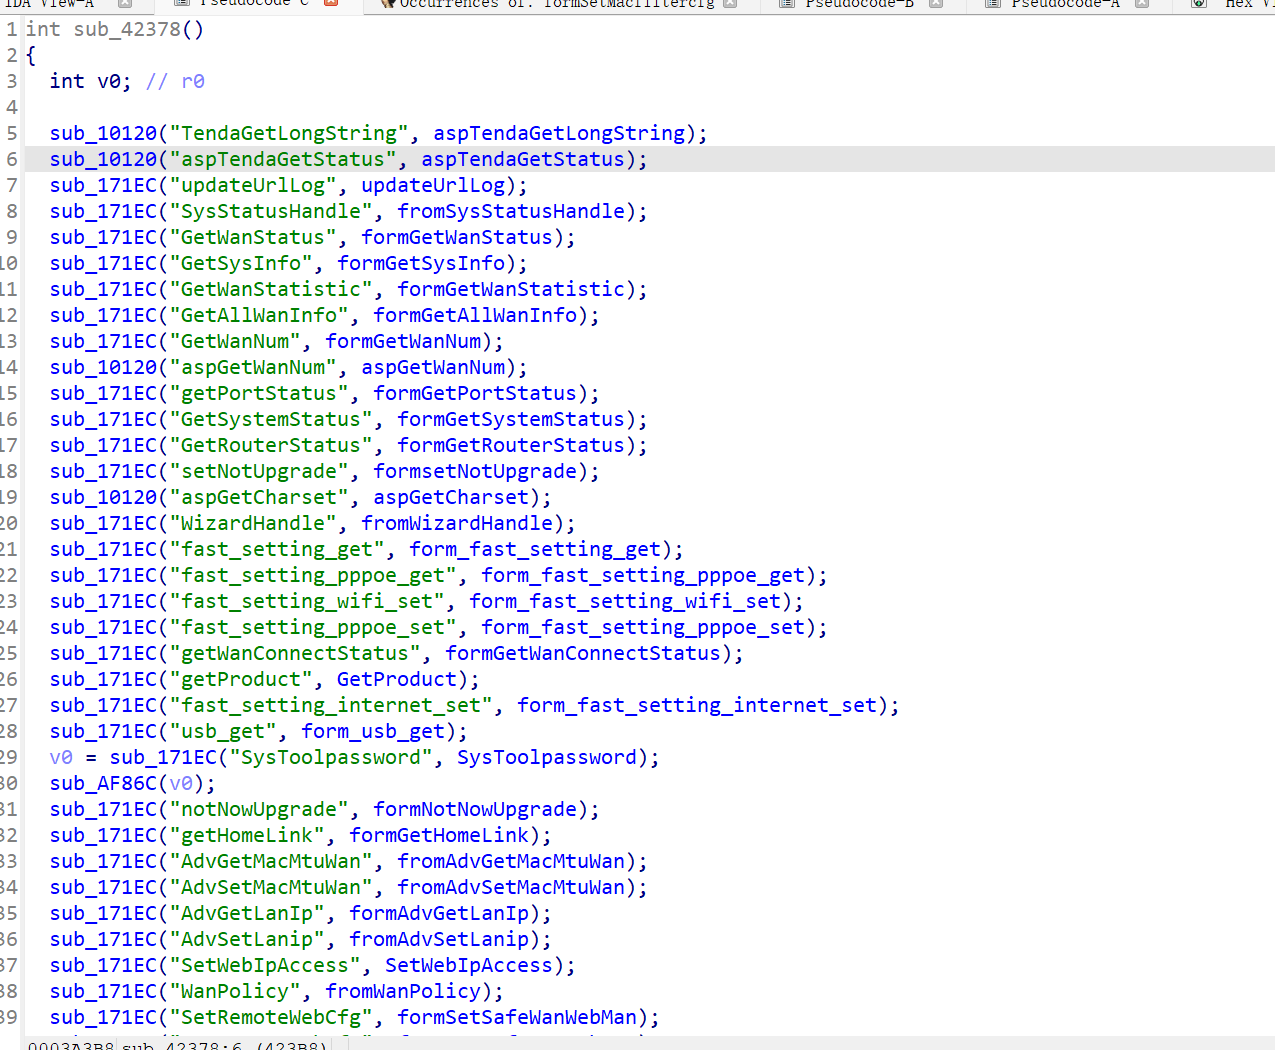Click the "AdvGetLanIp" string
Viewport: 1275px width, 1050px height.
pyautogui.click(x=248, y=913)
